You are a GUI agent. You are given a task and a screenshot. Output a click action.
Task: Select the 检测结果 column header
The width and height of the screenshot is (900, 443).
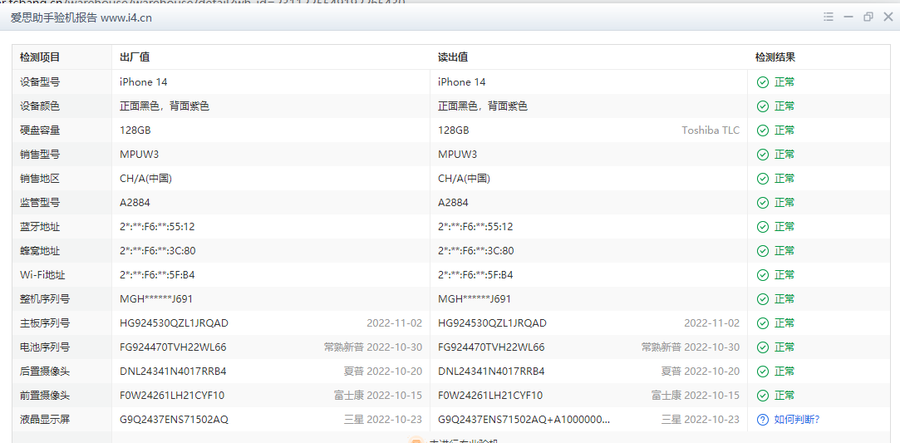pyautogui.click(x=775, y=57)
